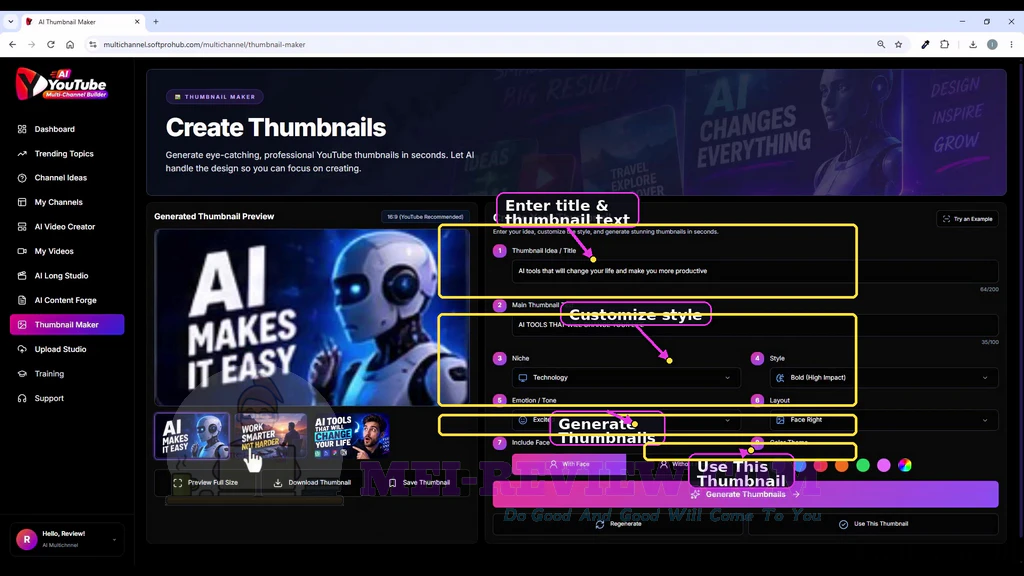Open the My Channels sidebar item

click(67, 202)
